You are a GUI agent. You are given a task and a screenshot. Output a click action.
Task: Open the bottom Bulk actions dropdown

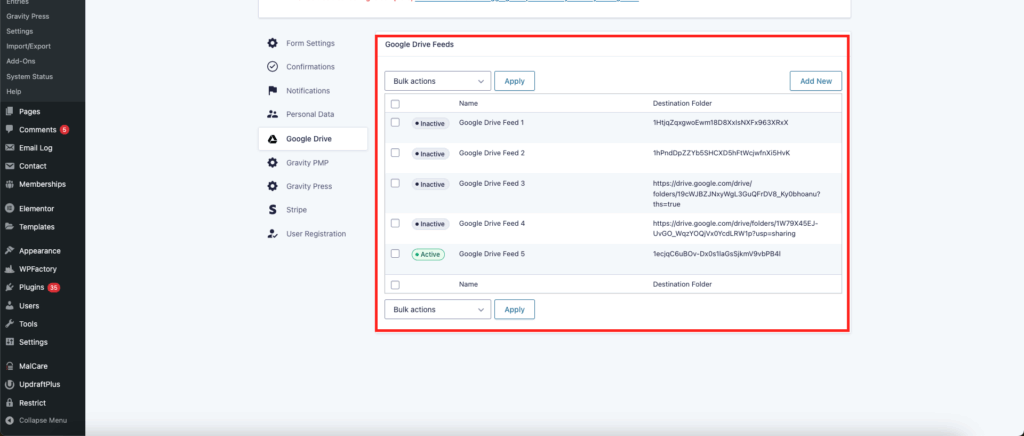click(x=438, y=309)
